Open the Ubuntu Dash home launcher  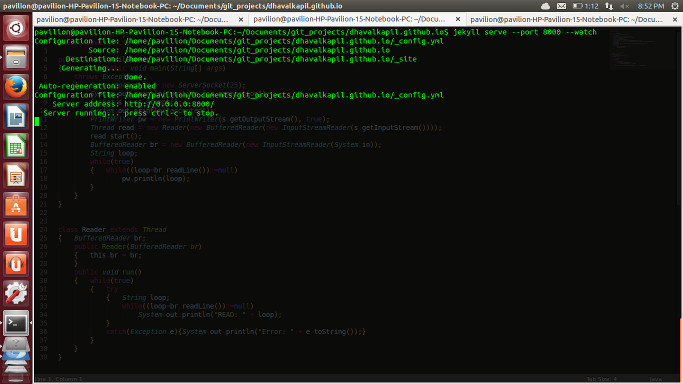tap(16, 28)
